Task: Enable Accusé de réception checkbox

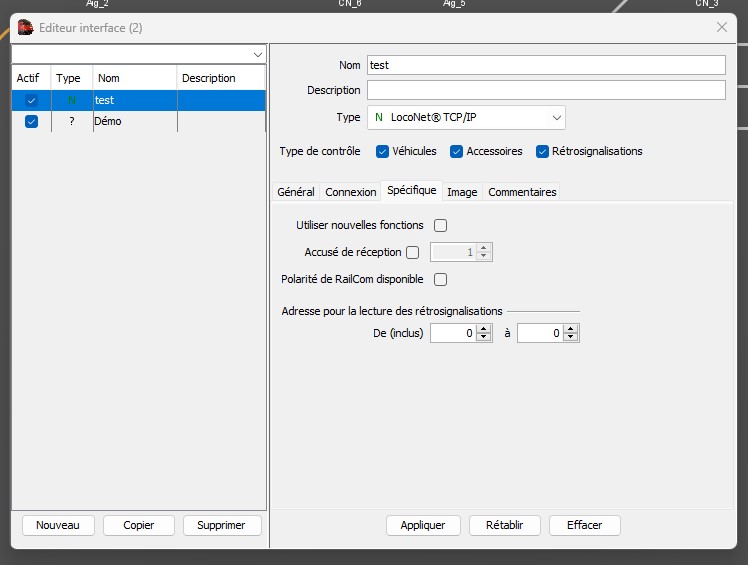Action: [x=413, y=252]
